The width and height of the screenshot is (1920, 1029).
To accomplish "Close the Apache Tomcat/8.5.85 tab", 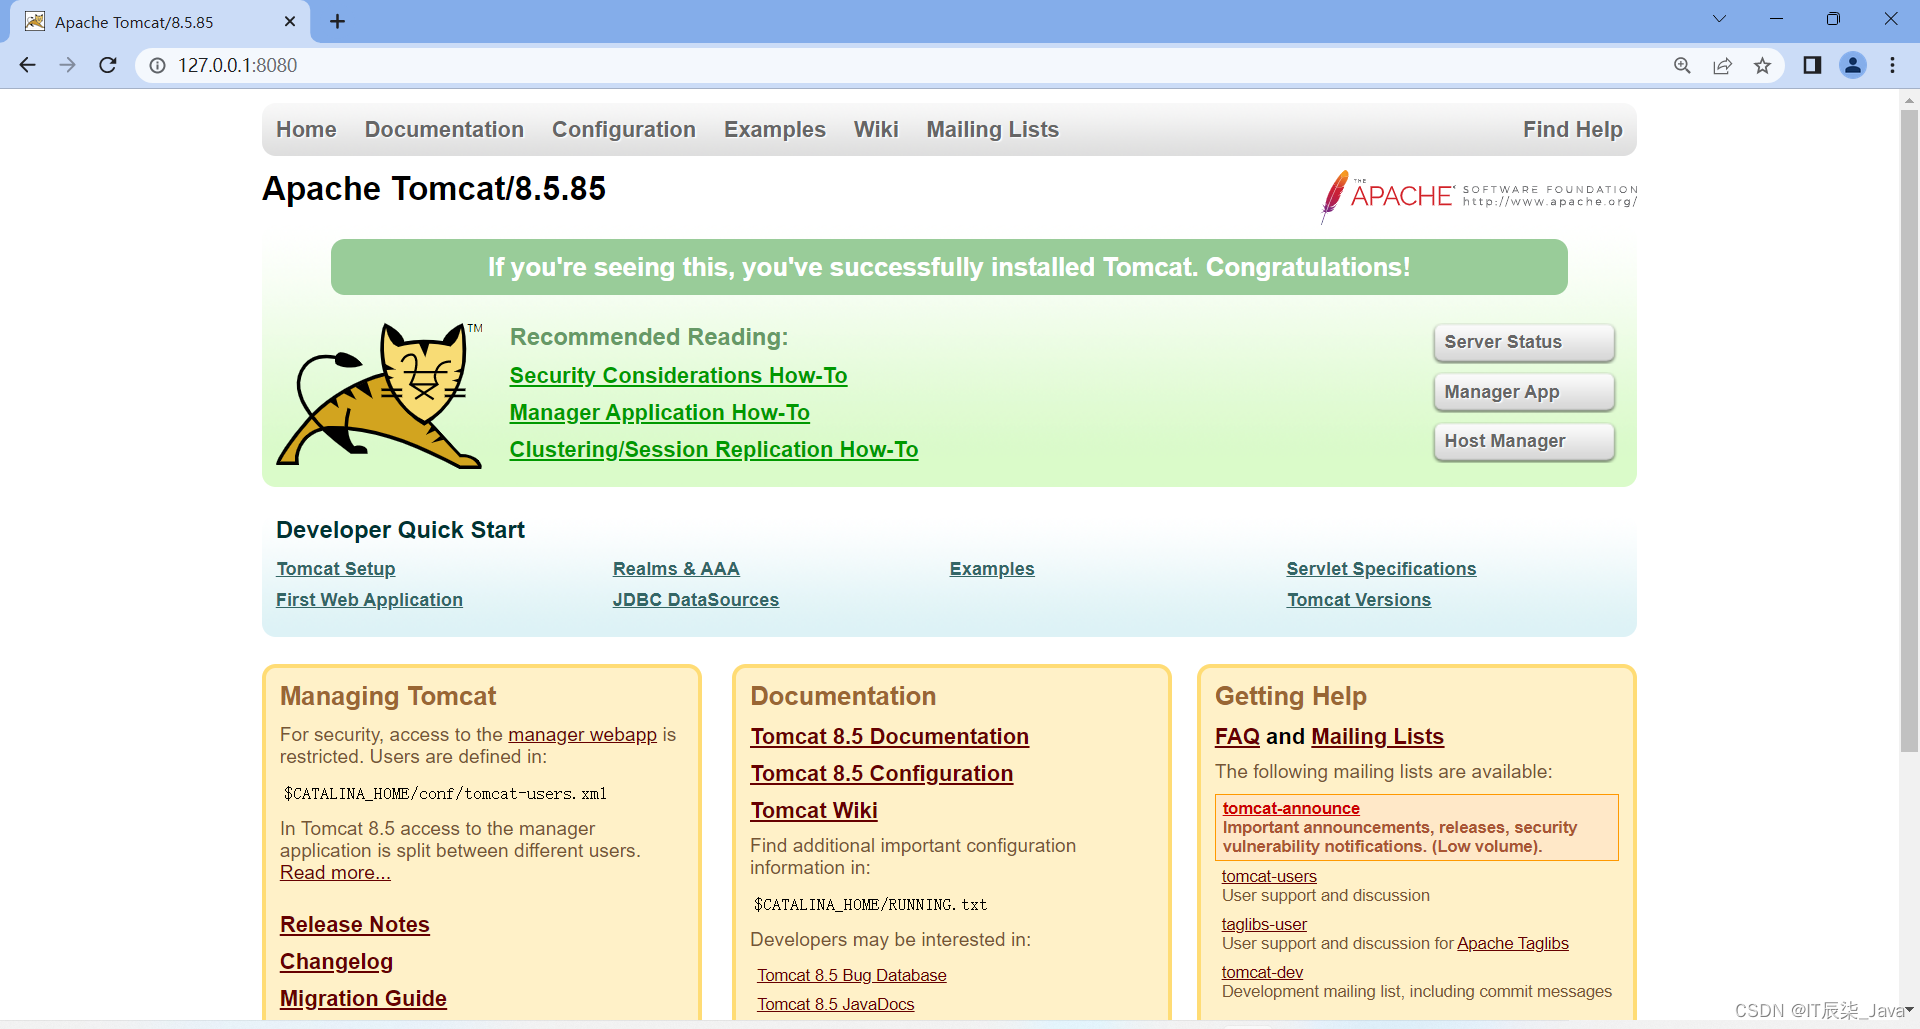I will point(290,21).
